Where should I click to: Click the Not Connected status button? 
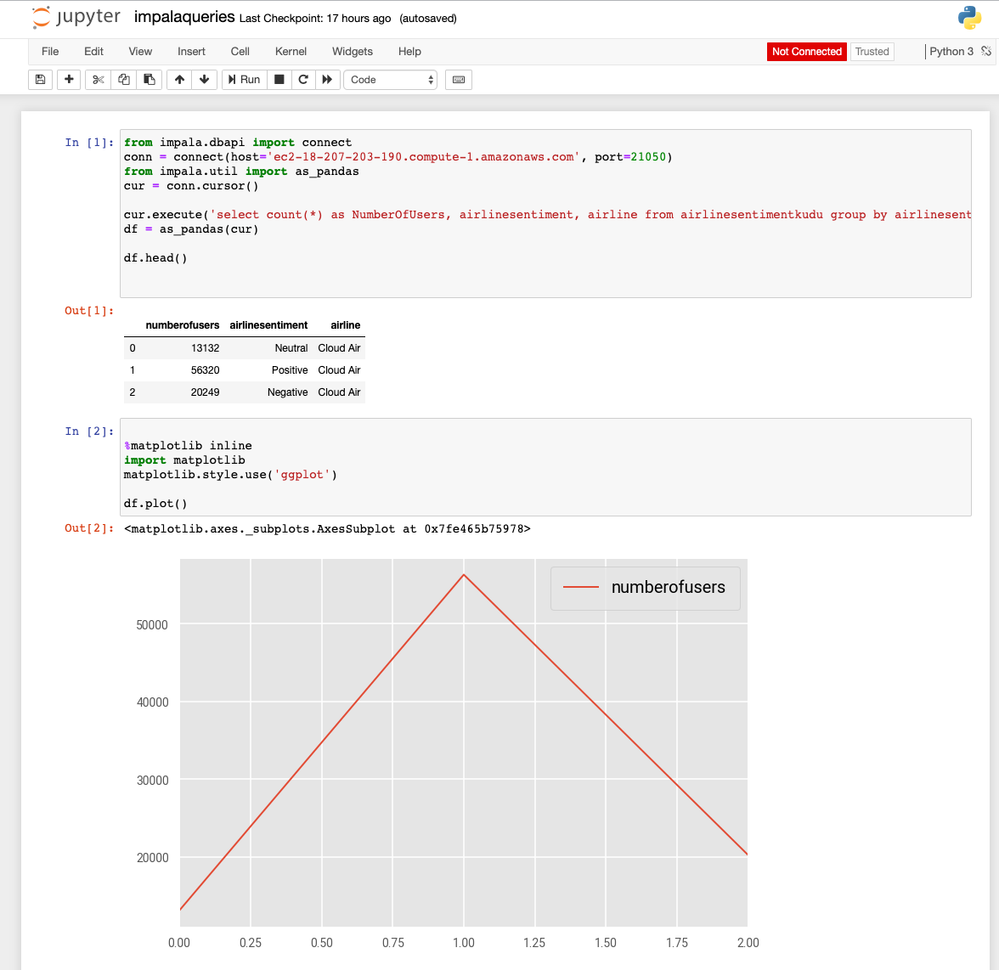pos(807,52)
